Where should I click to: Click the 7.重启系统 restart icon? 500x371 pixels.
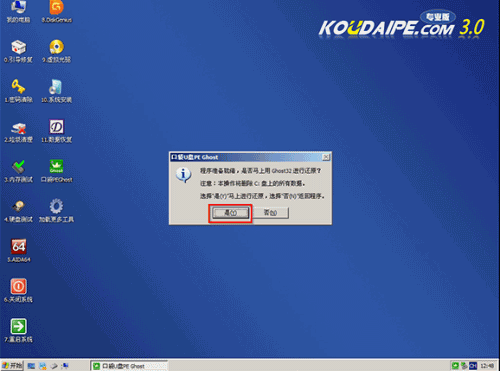click(18, 331)
